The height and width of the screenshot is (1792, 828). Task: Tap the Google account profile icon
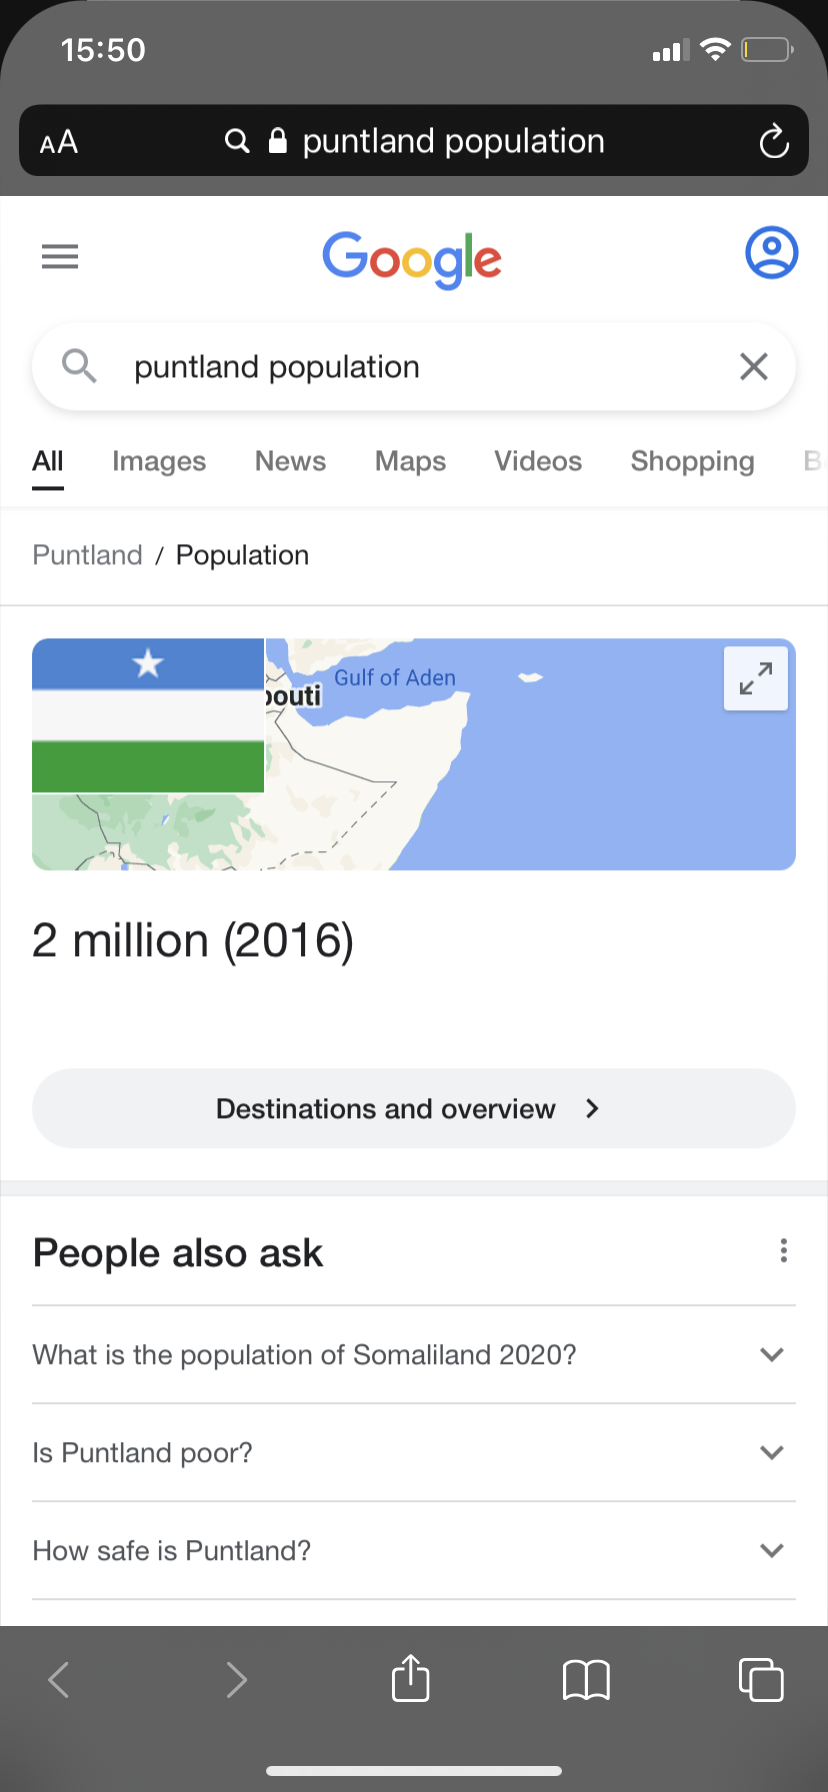pos(771,253)
